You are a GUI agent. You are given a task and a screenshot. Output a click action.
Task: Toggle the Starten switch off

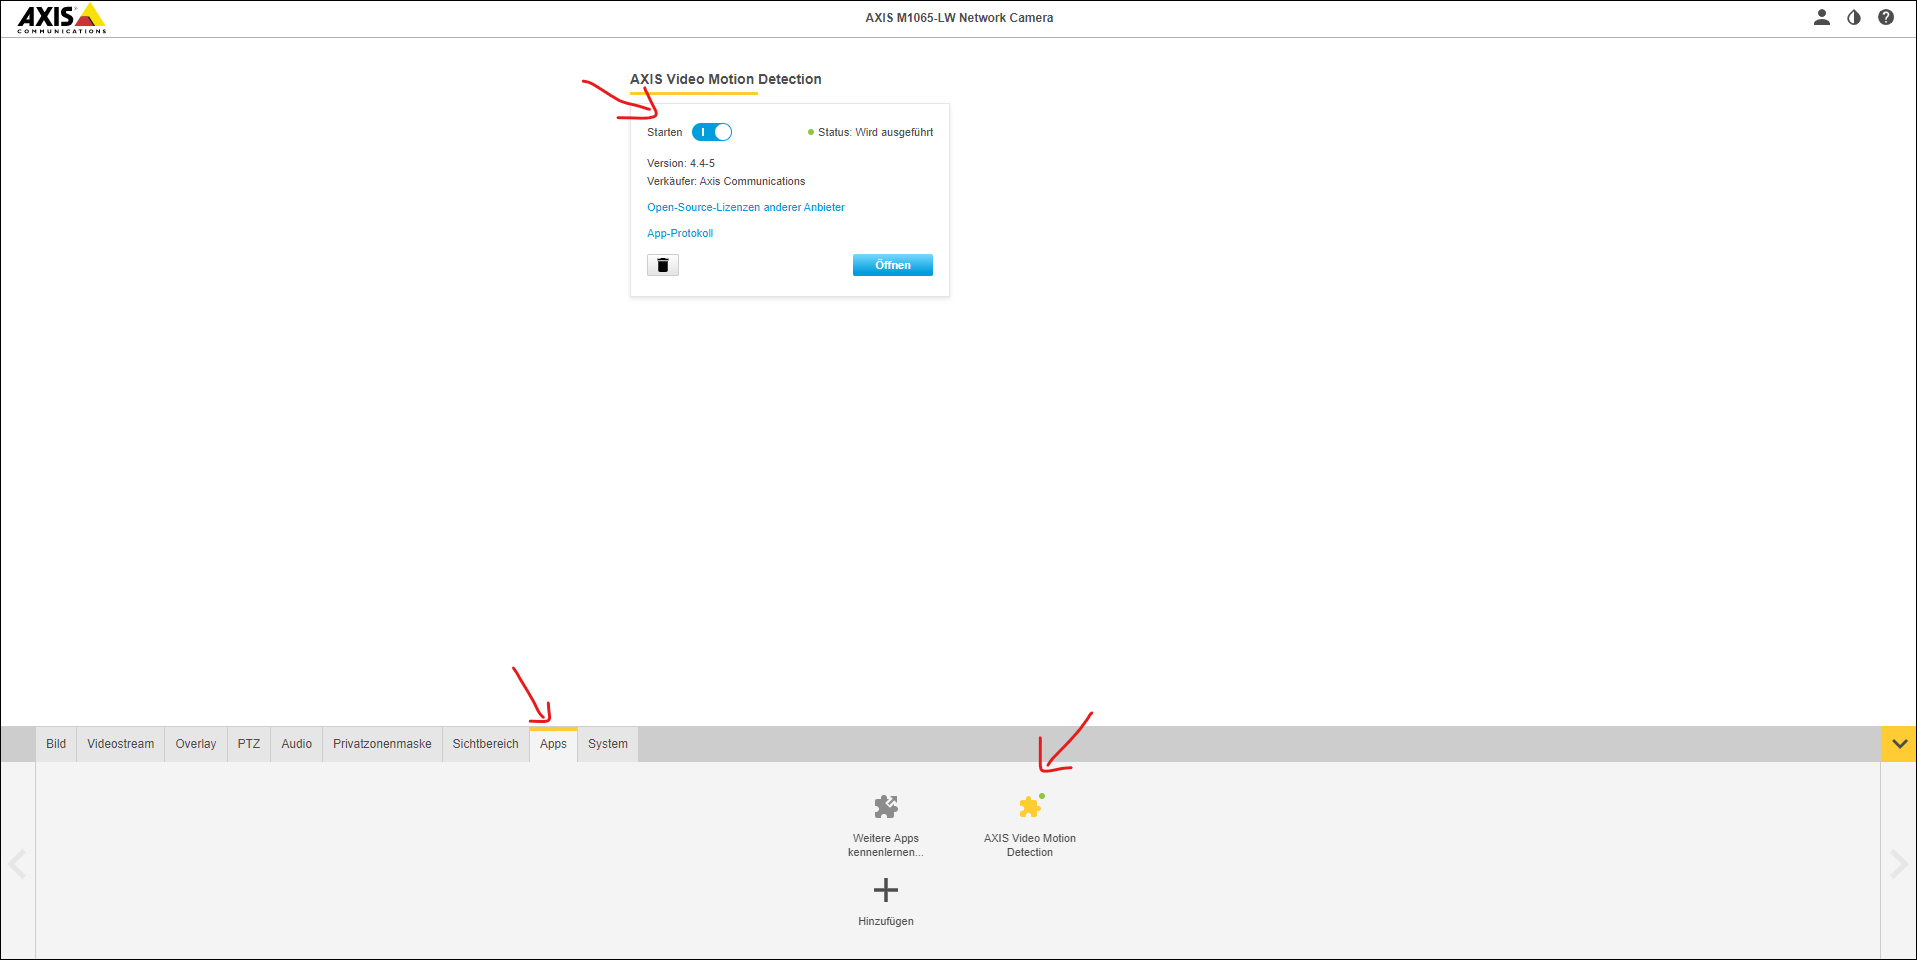pyautogui.click(x=712, y=132)
